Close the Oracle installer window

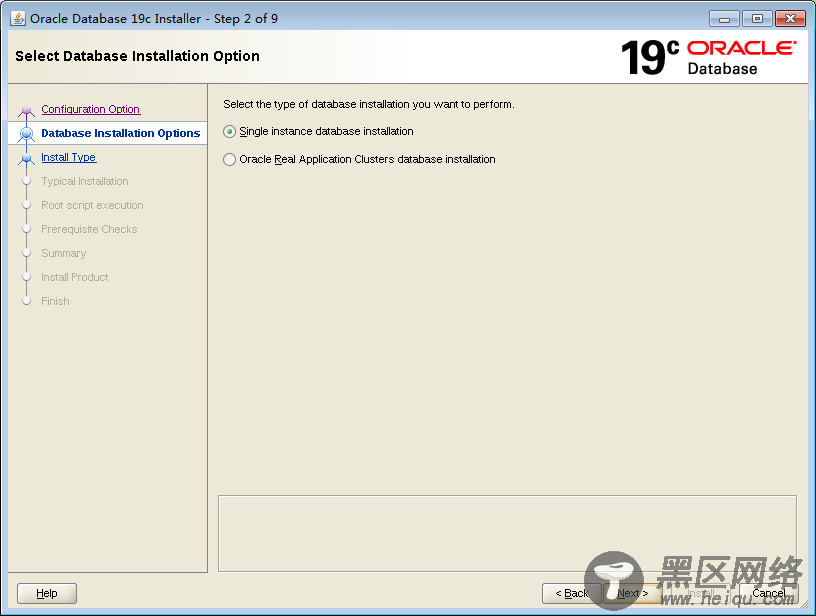point(790,19)
